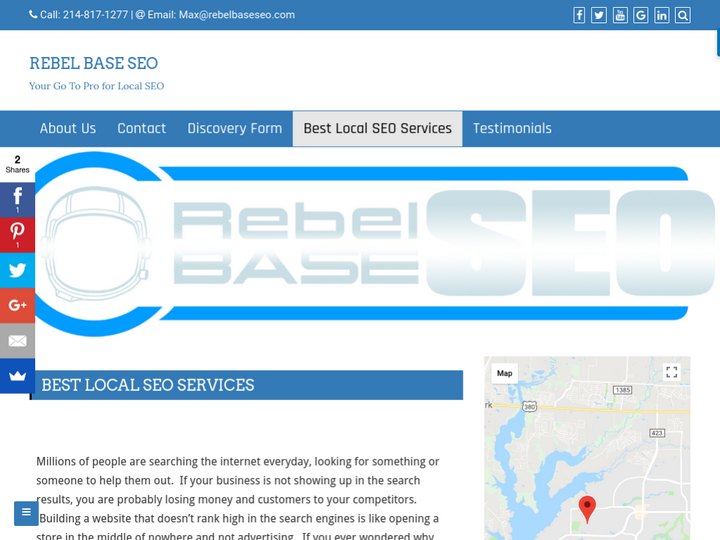
Task: Select Best Local SEO Services tab
Action: pos(377,129)
